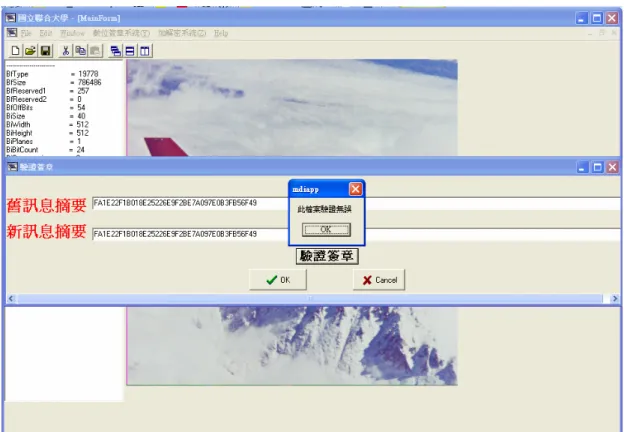Screen dimensions: 624x432
Task: Click the Copy toolbar icon
Action: [x=80, y=51]
